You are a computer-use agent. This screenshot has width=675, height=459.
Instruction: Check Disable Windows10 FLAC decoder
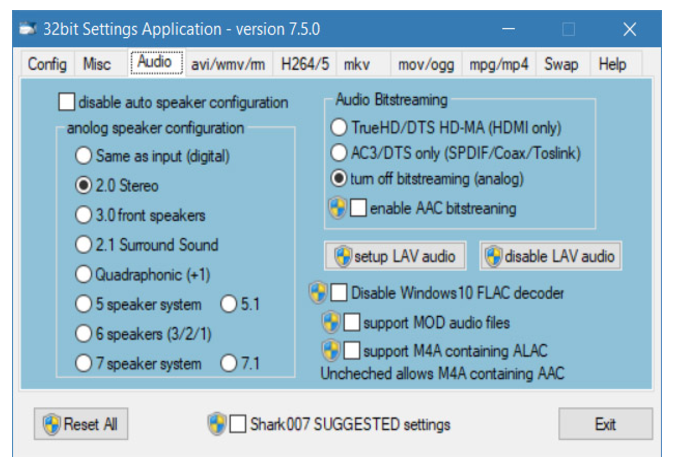point(339,293)
